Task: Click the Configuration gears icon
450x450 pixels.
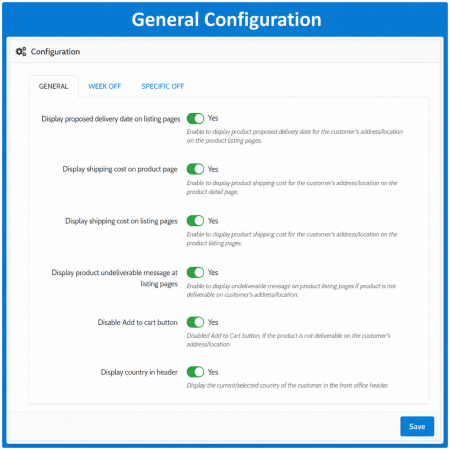Action: pos(21,52)
